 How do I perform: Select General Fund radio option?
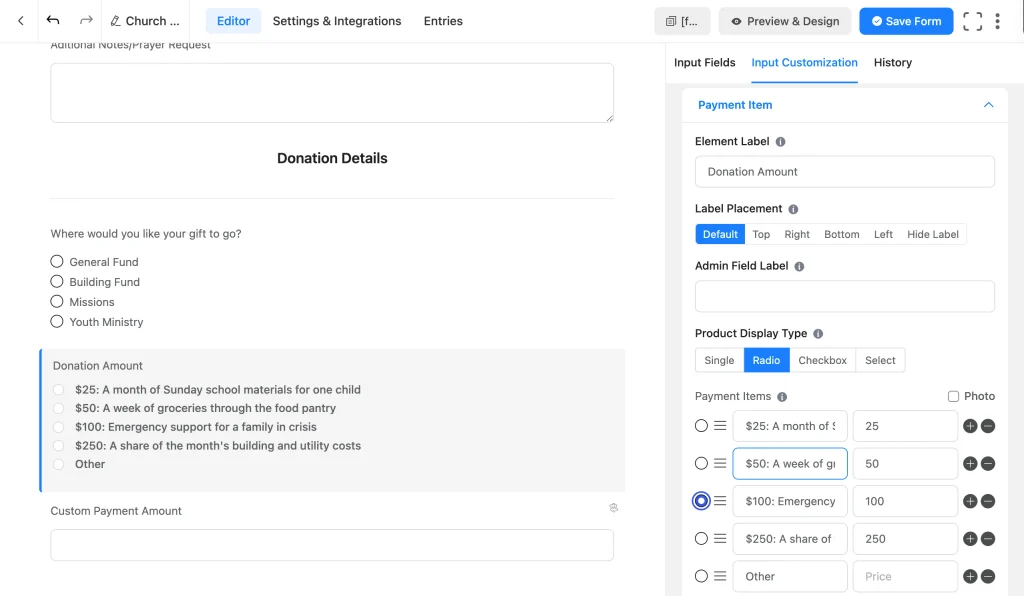click(57, 261)
